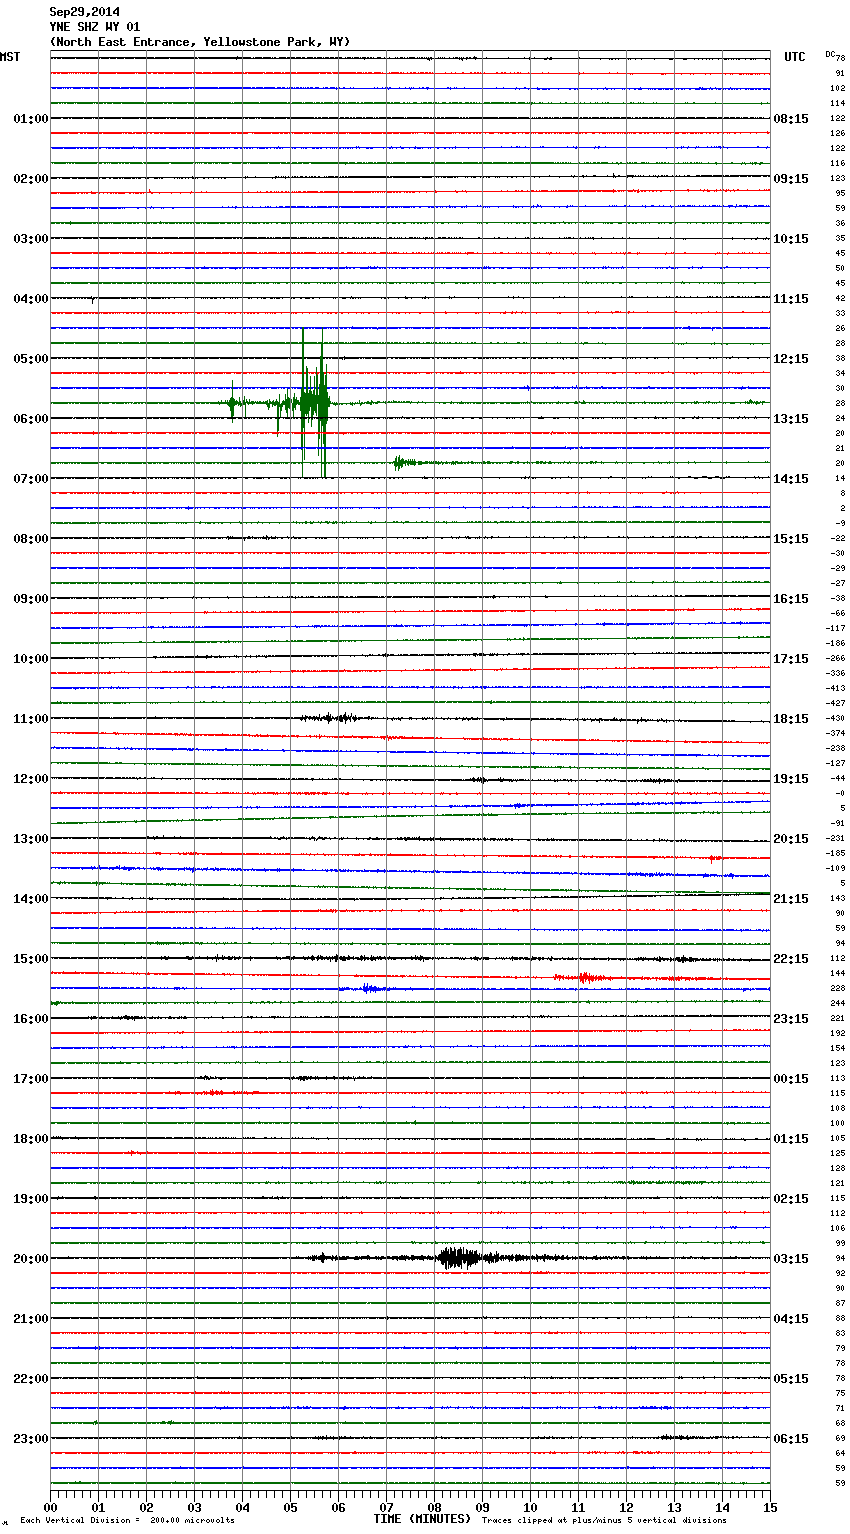Click the "18:15" UTC time label
Image resolution: width=850 pixels, height=1534 pixels.
click(791, 719)
